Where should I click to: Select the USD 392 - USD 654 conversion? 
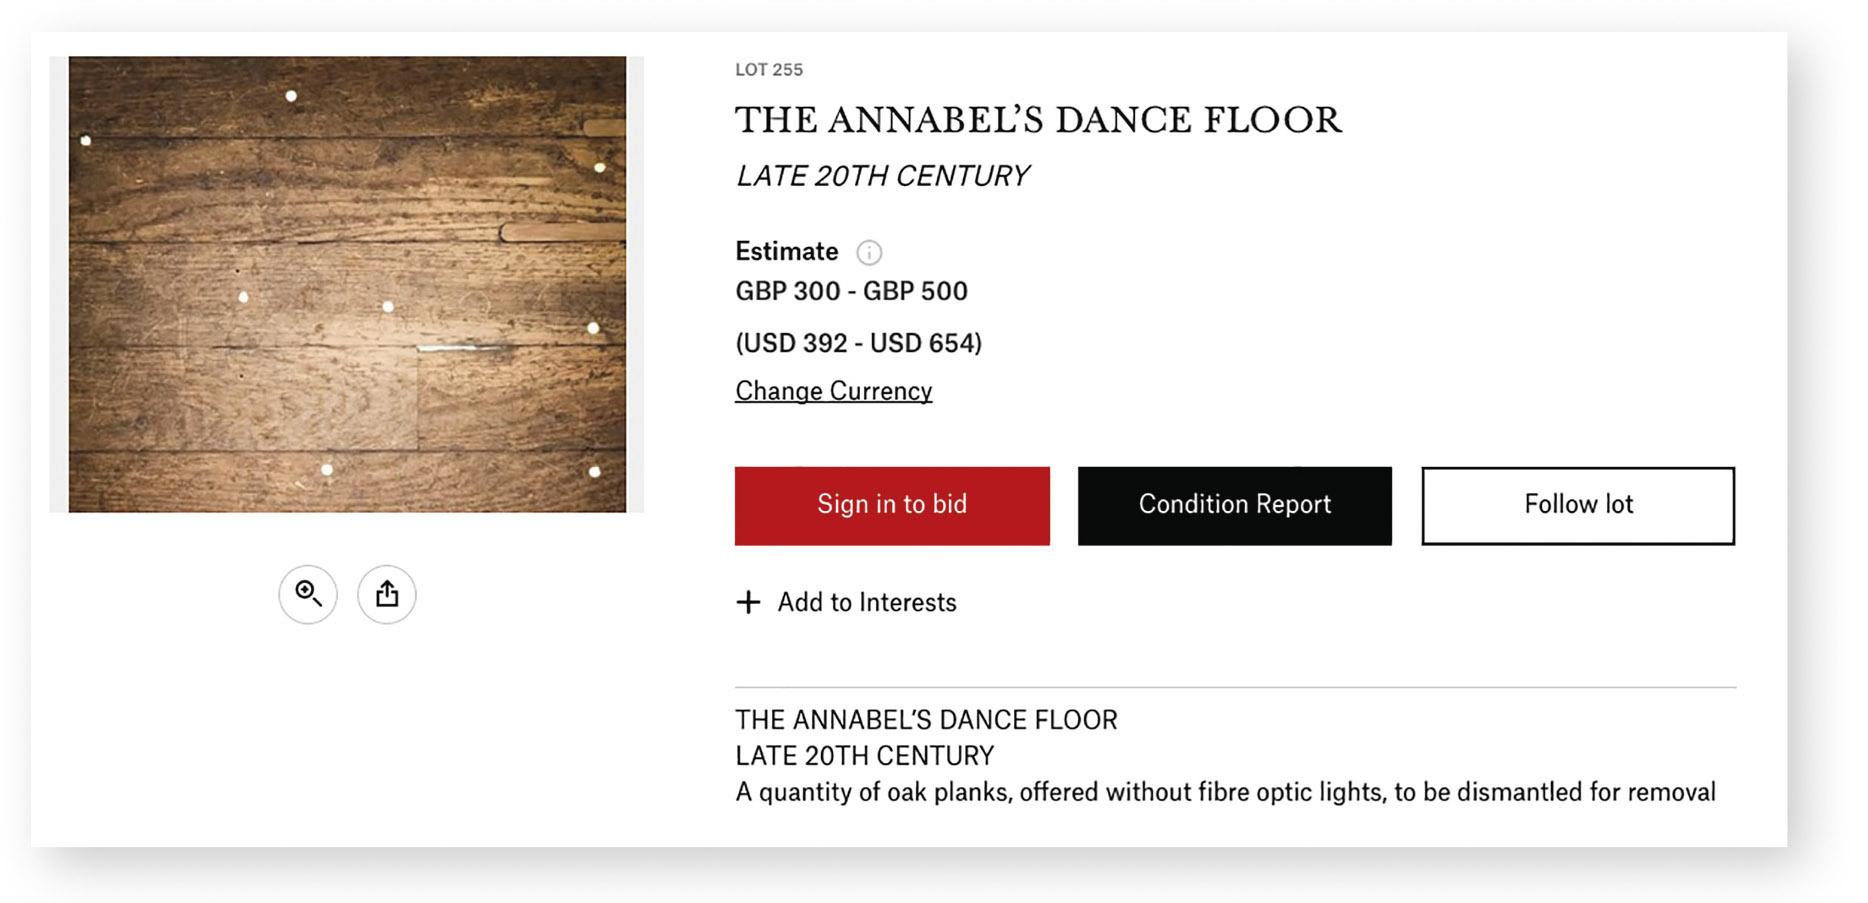coord(858,344)
